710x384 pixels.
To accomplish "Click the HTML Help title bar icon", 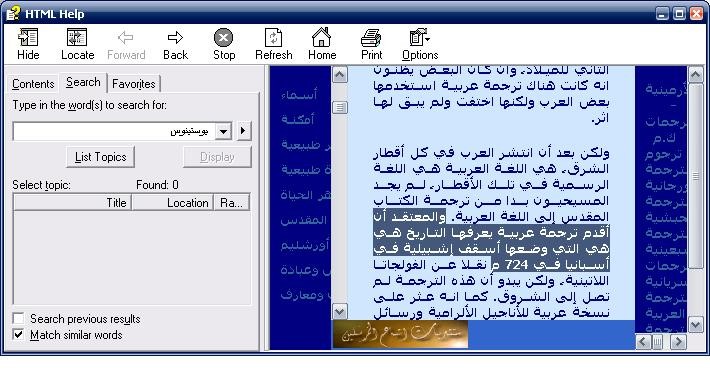I will (14, 14).
